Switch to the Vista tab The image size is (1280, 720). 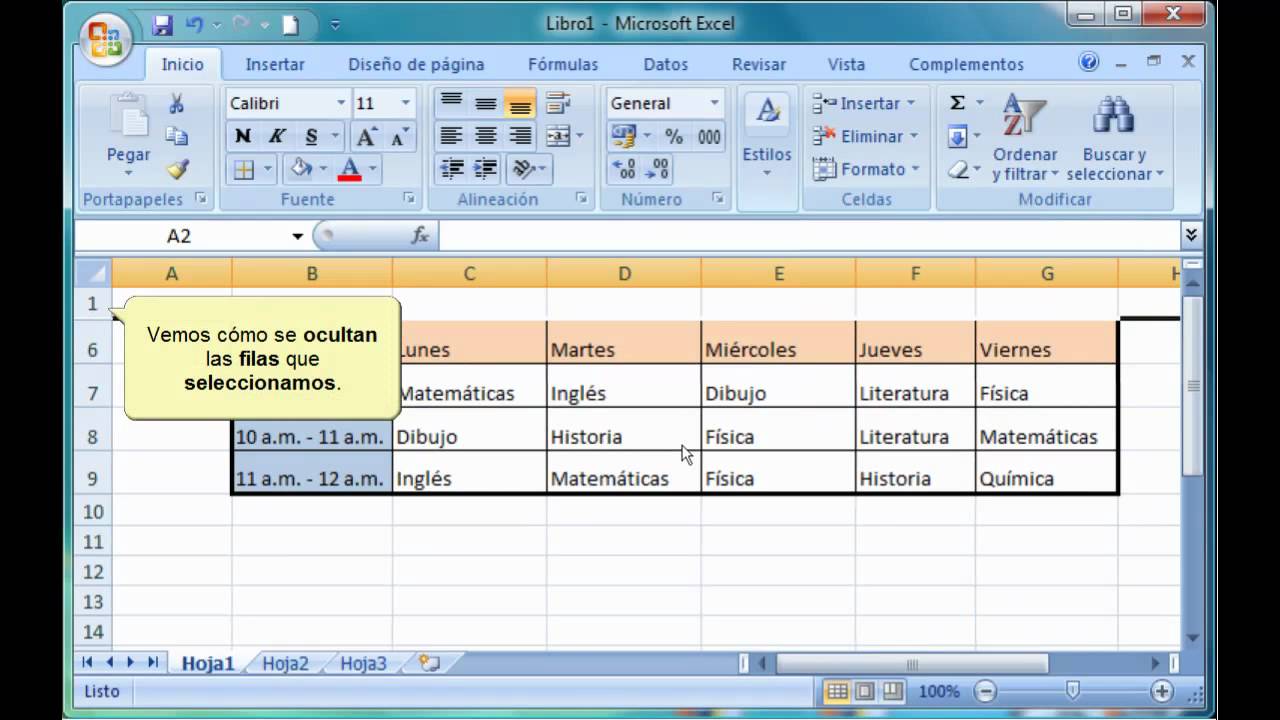click(x=846, y=64)
